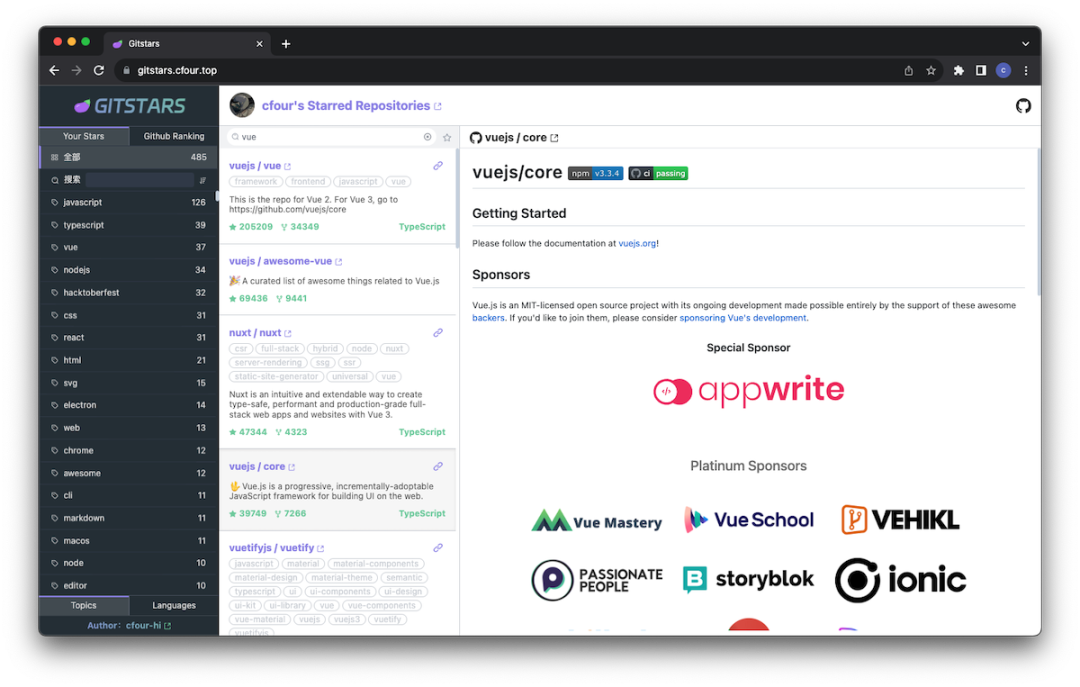Click the appwrite sponsor logo
This screenshot has height=687, width=1080.
pos(749,391)
